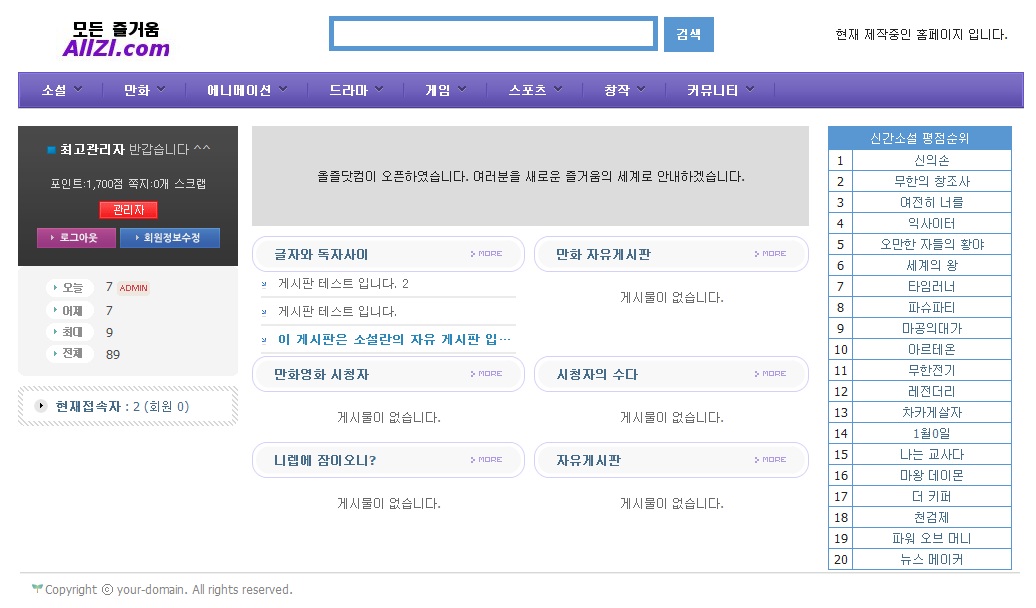Image resolution: width=1036 pixels, height=608 pixels.
Task: Focus the search input field at top
Action: (493, 34)
